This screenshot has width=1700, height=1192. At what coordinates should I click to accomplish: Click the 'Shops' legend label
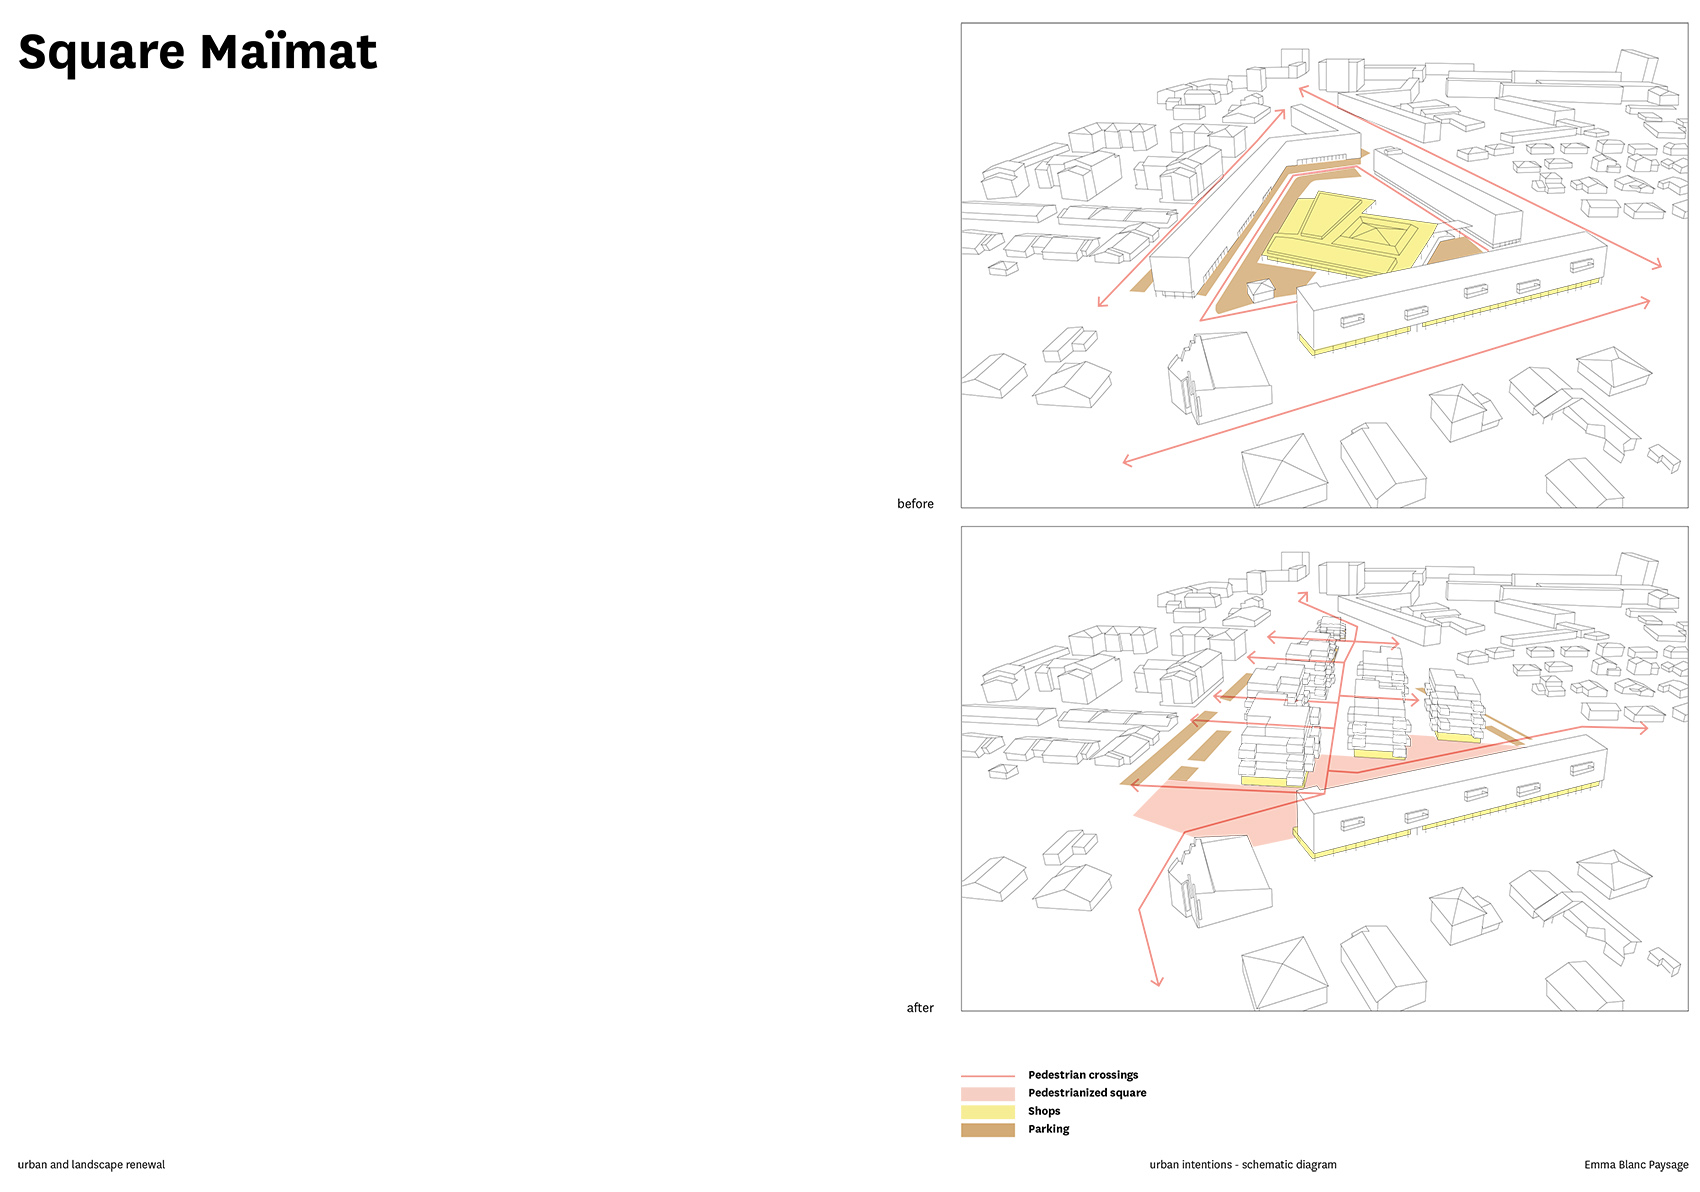(1044, 1111)
